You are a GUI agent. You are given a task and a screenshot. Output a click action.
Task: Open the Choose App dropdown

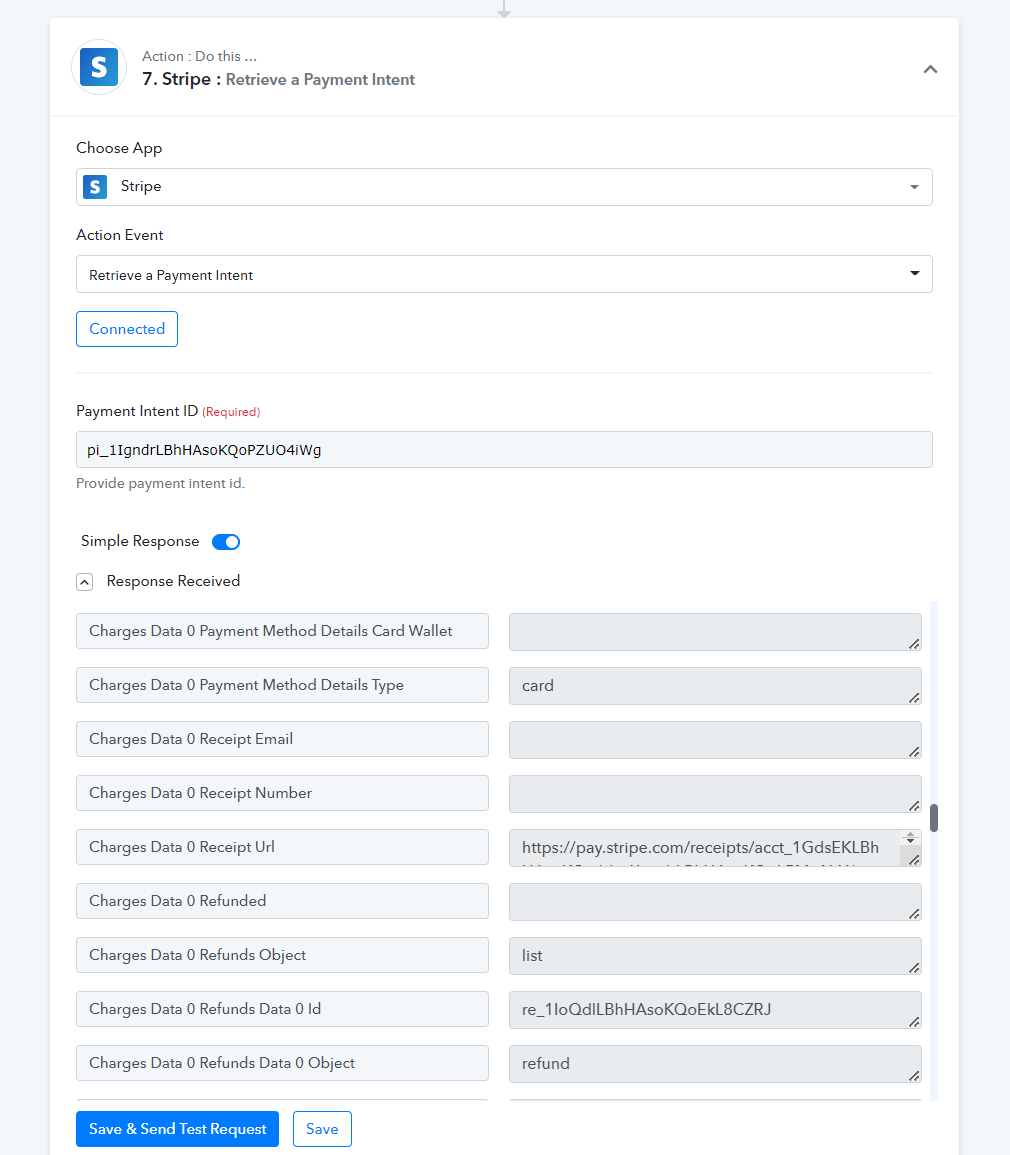tap(914, 187)
